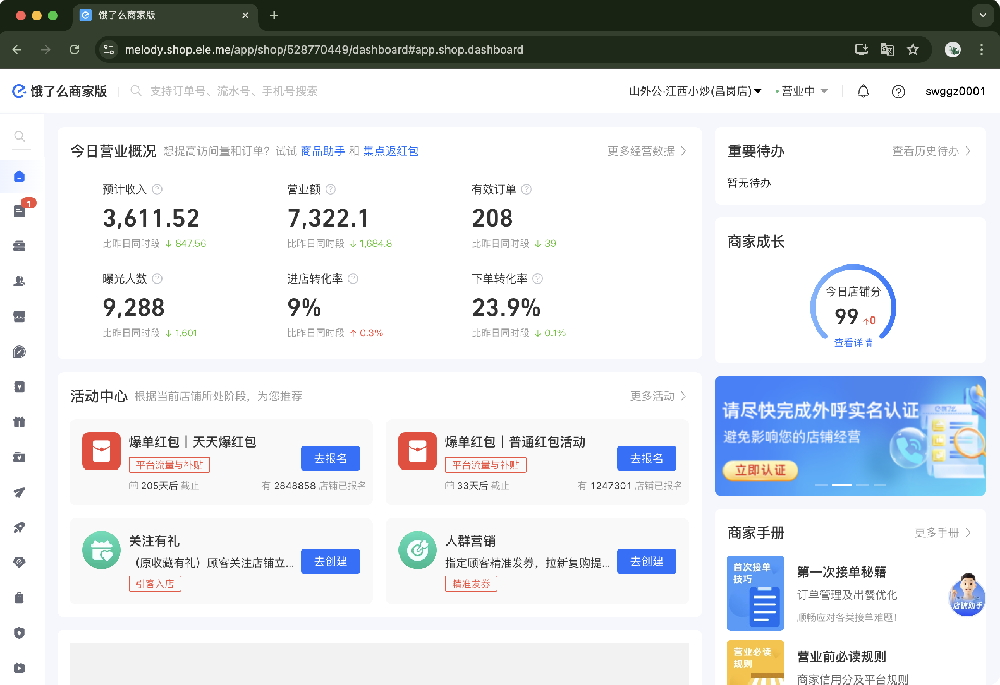Expand the store name dropdown 山外公·江西小炒
Screen dimensions: 1000x685
click(x=695, y=91)
